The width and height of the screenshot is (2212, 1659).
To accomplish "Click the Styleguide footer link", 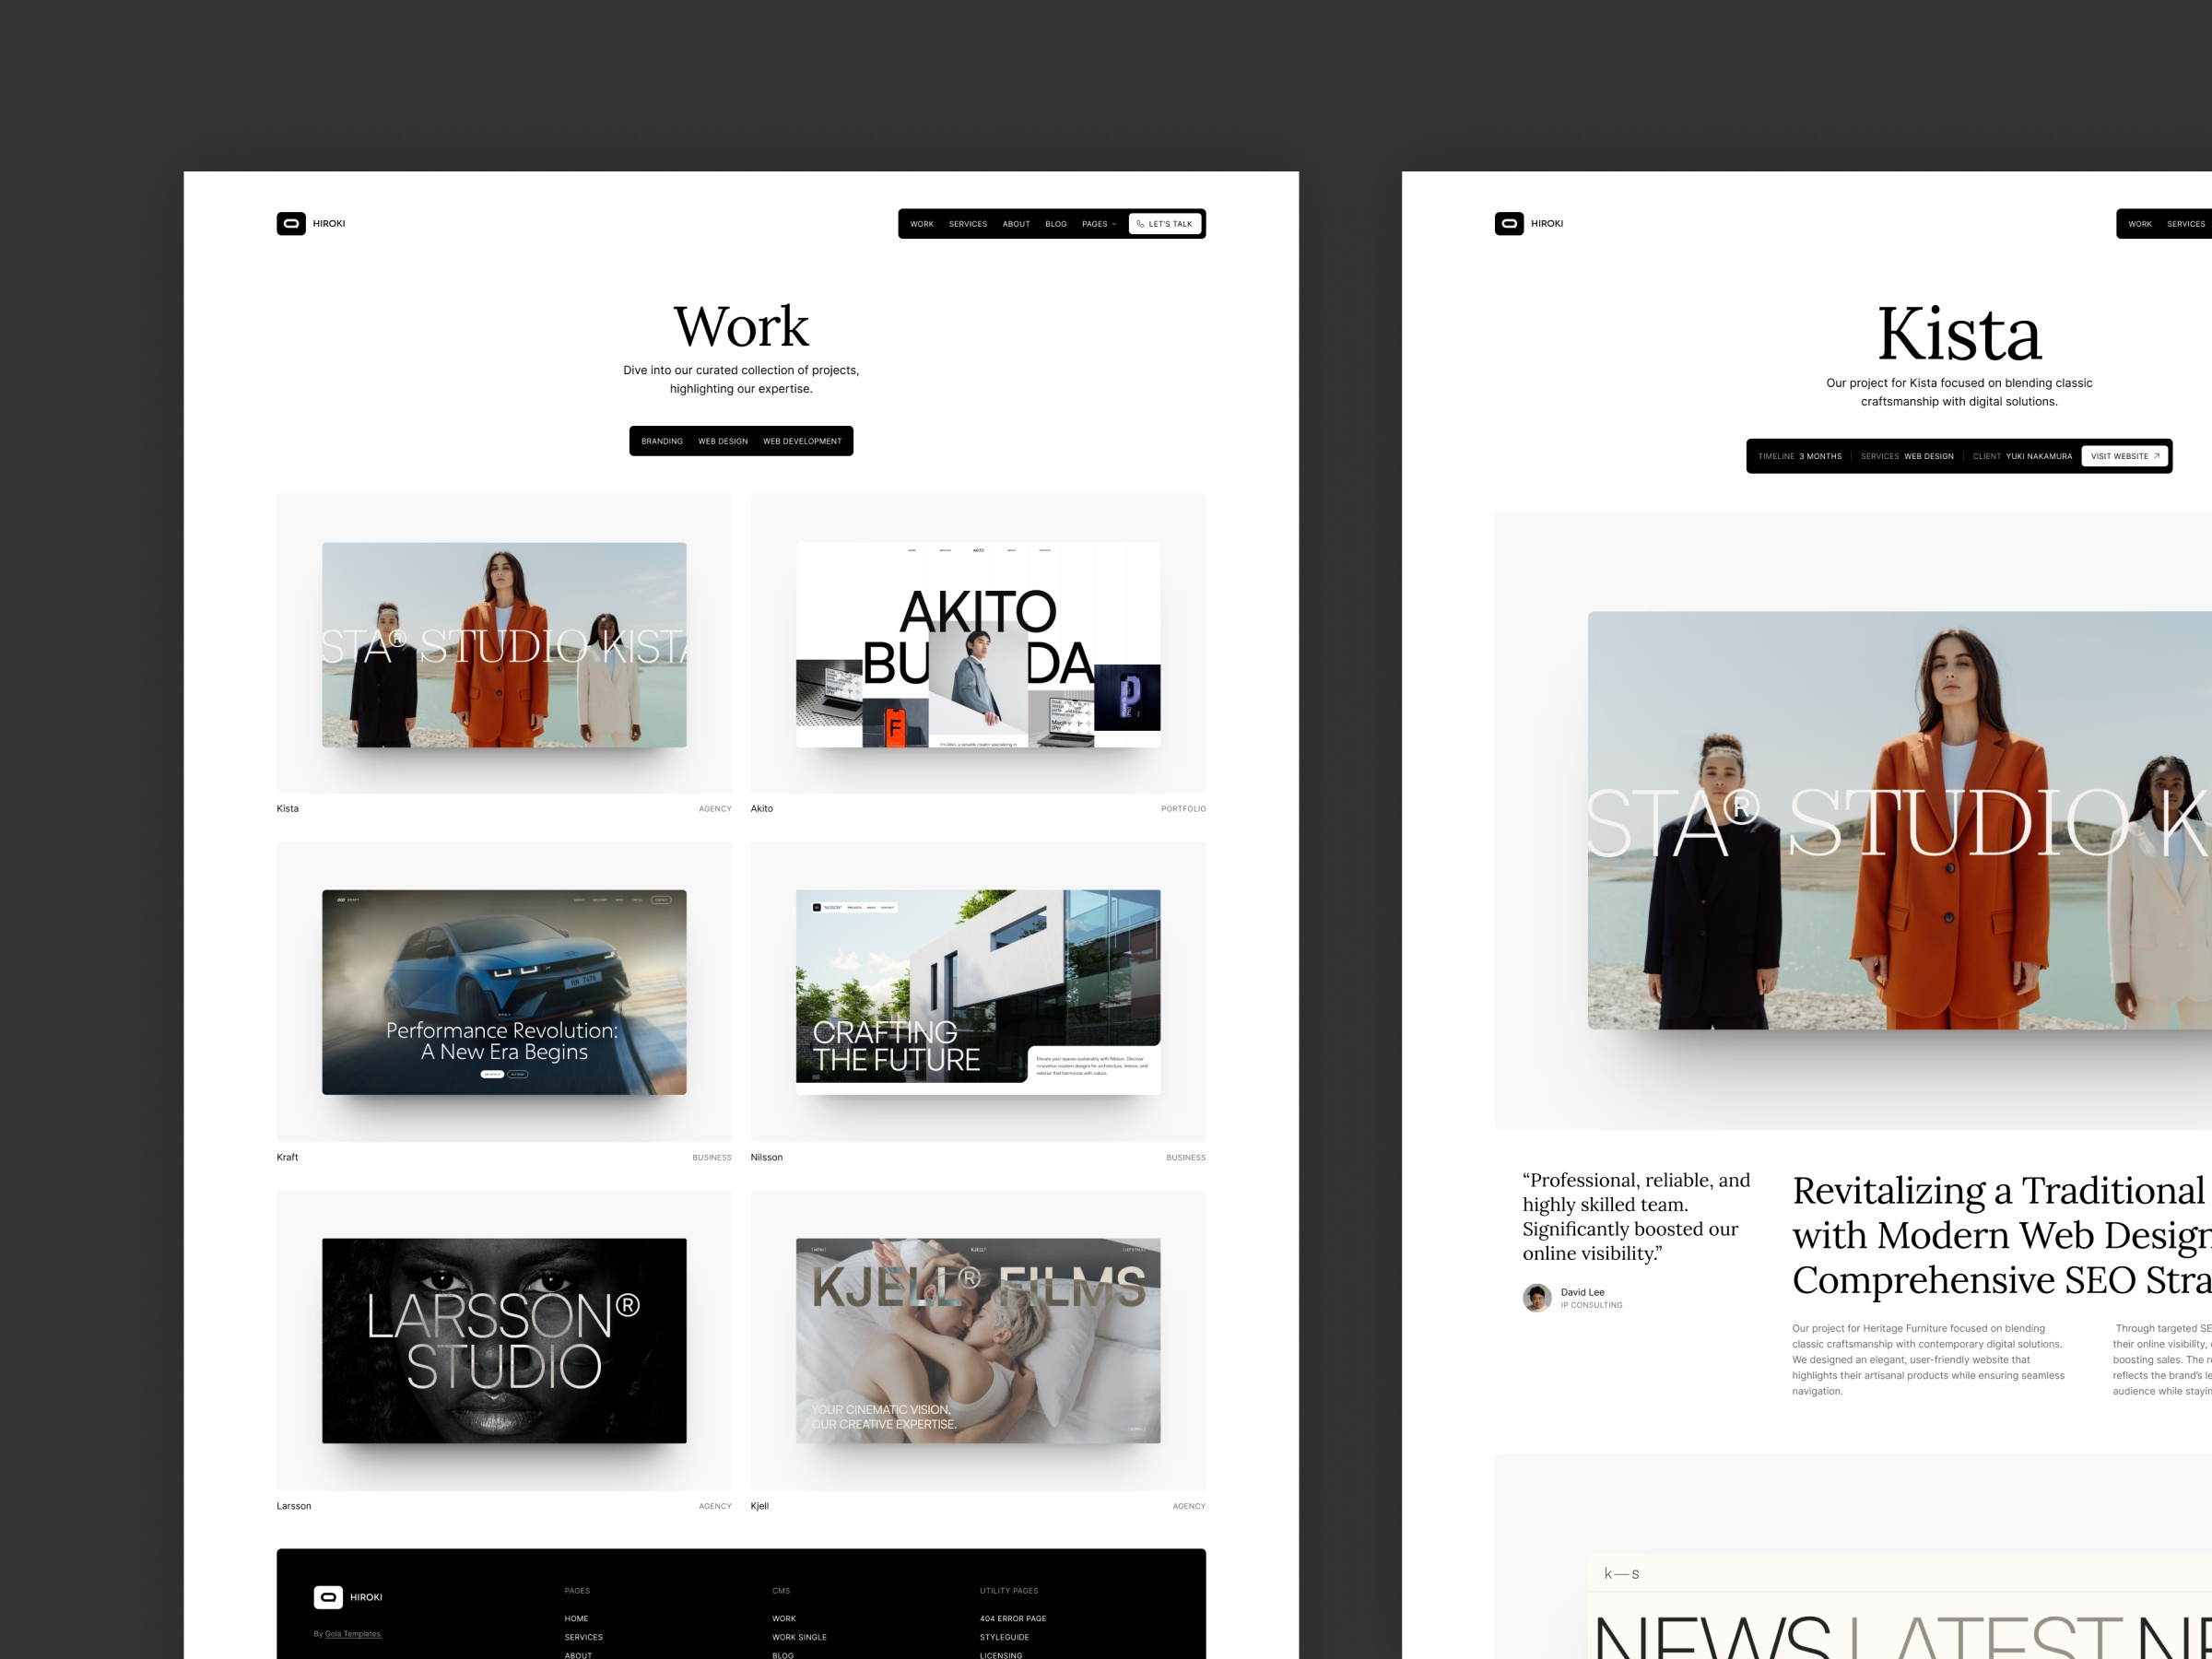I will click(x=1004, y=1637).
